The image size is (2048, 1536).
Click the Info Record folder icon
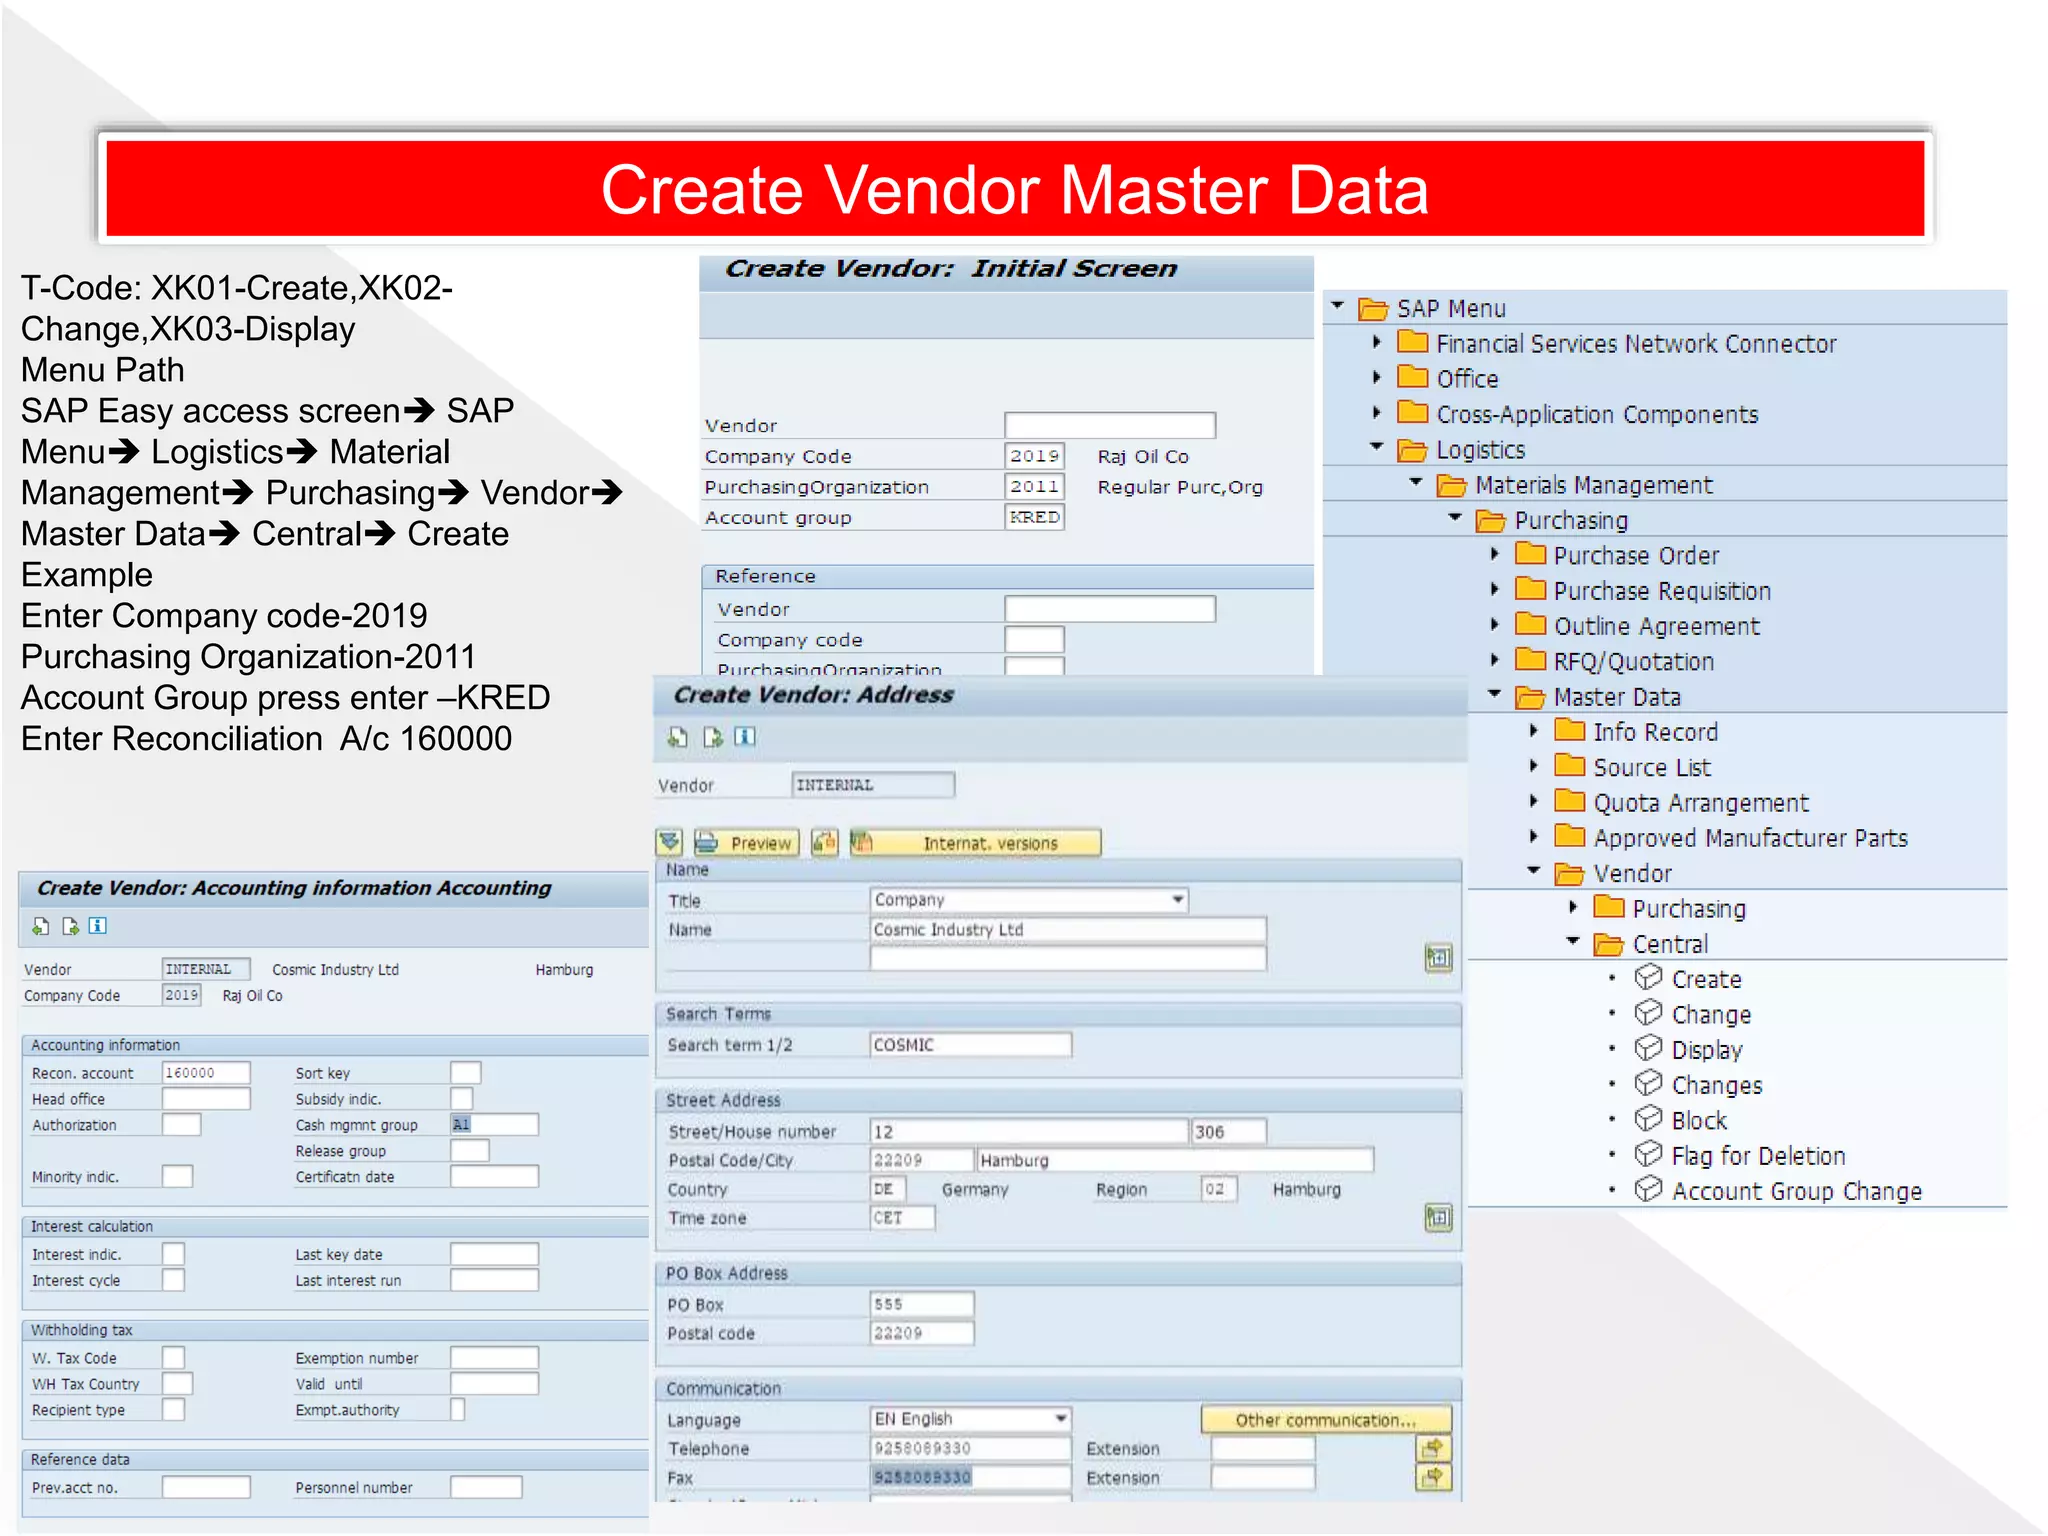[x=1570, y=730]
